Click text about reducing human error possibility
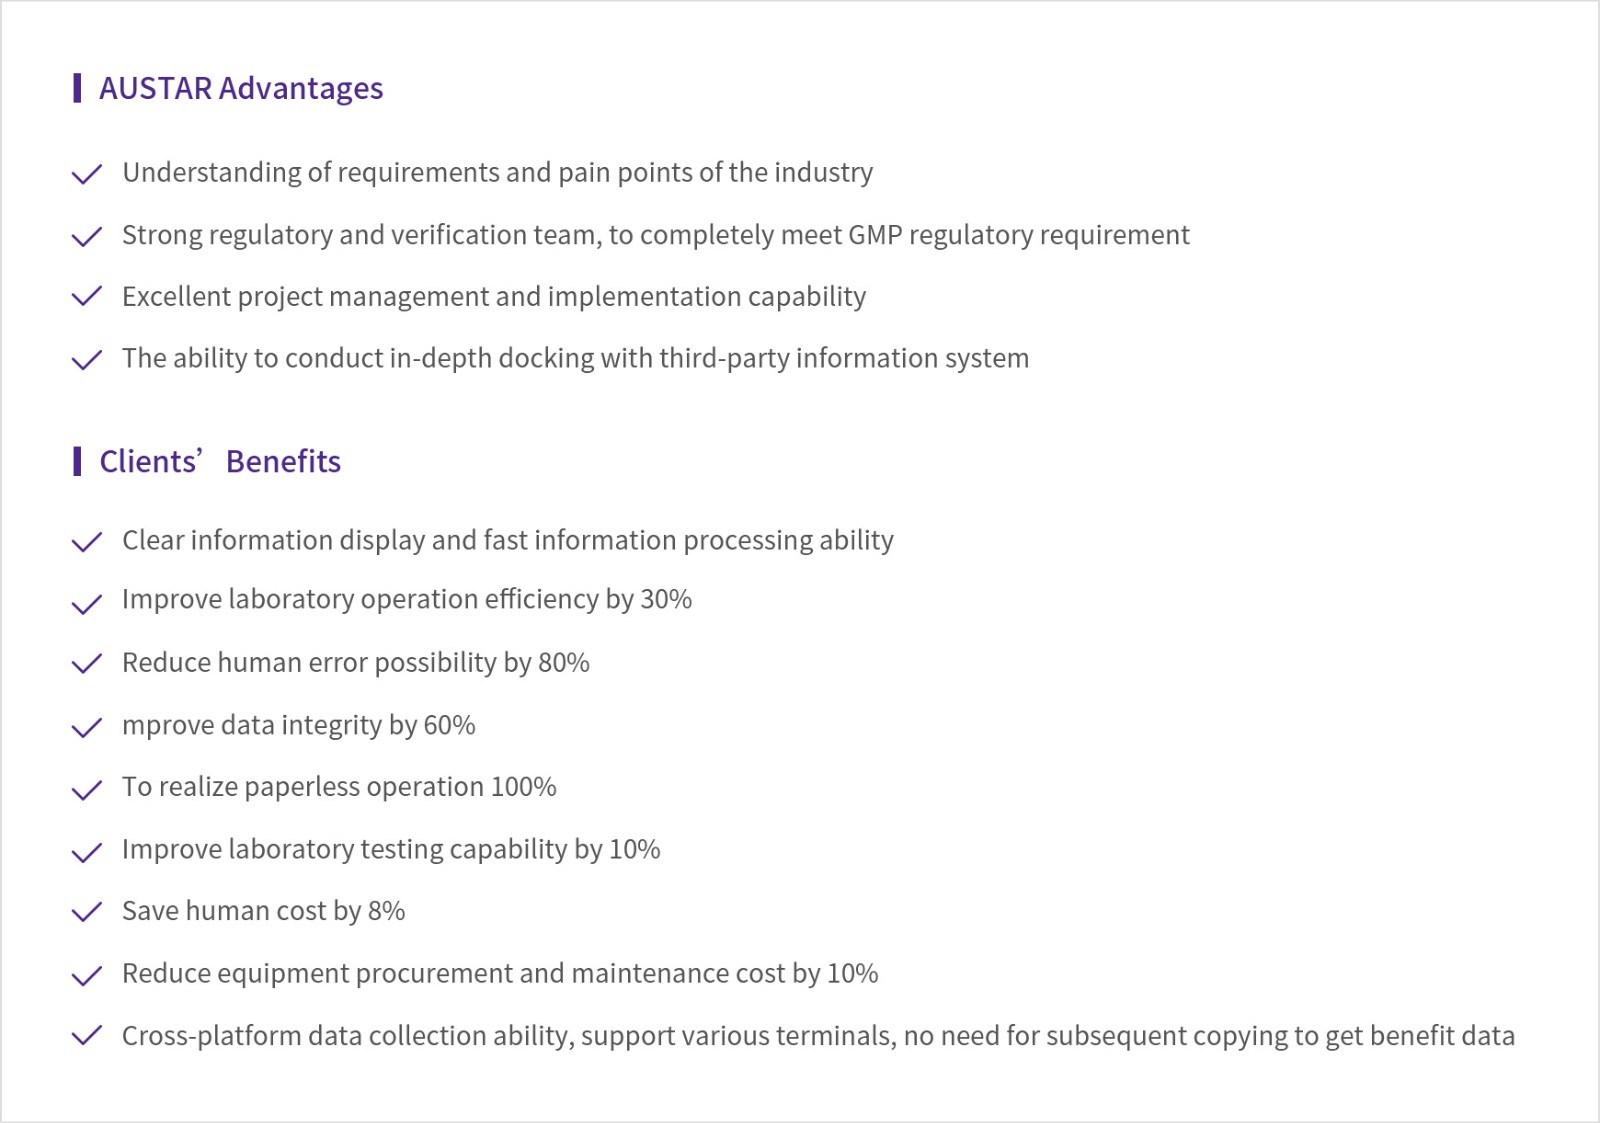Screen dimensions: 1600x1123 [355, 663]
